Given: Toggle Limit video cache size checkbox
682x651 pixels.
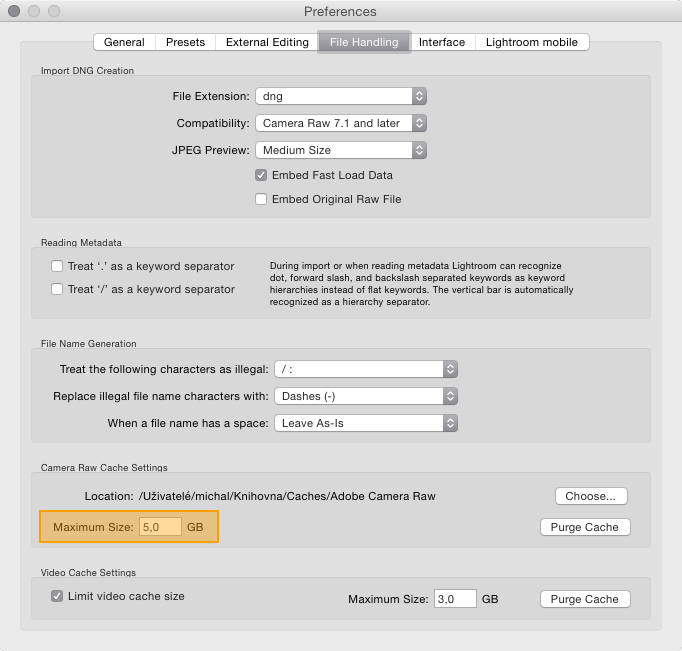Looking at the screenshot, I should point(57,596).
